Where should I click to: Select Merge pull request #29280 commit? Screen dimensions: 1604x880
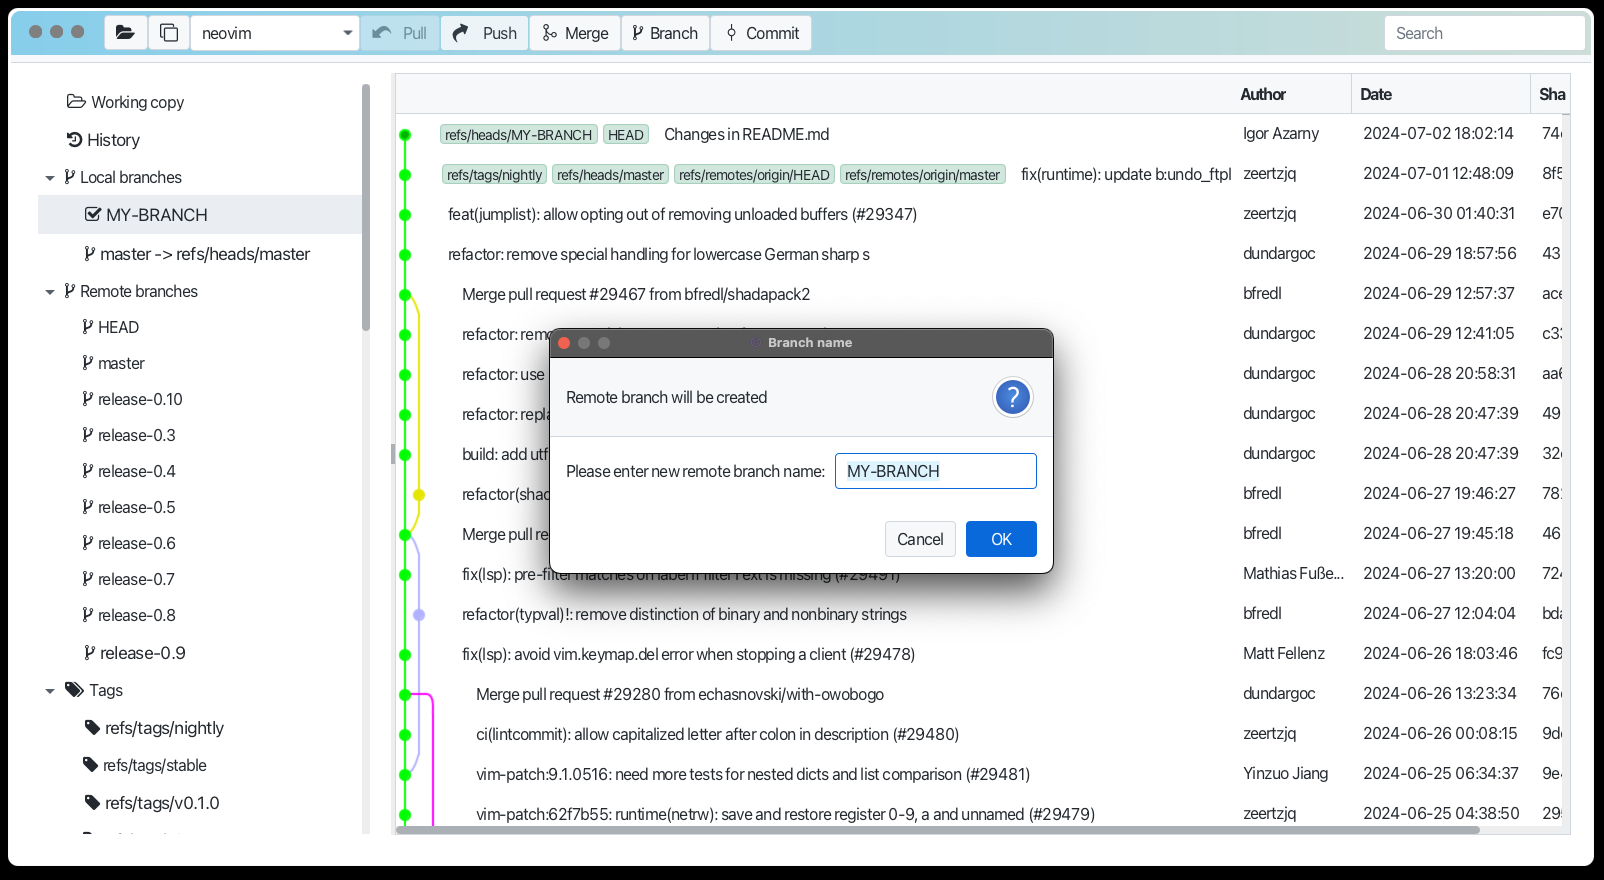pyautogui.click(x=680, y=694)
